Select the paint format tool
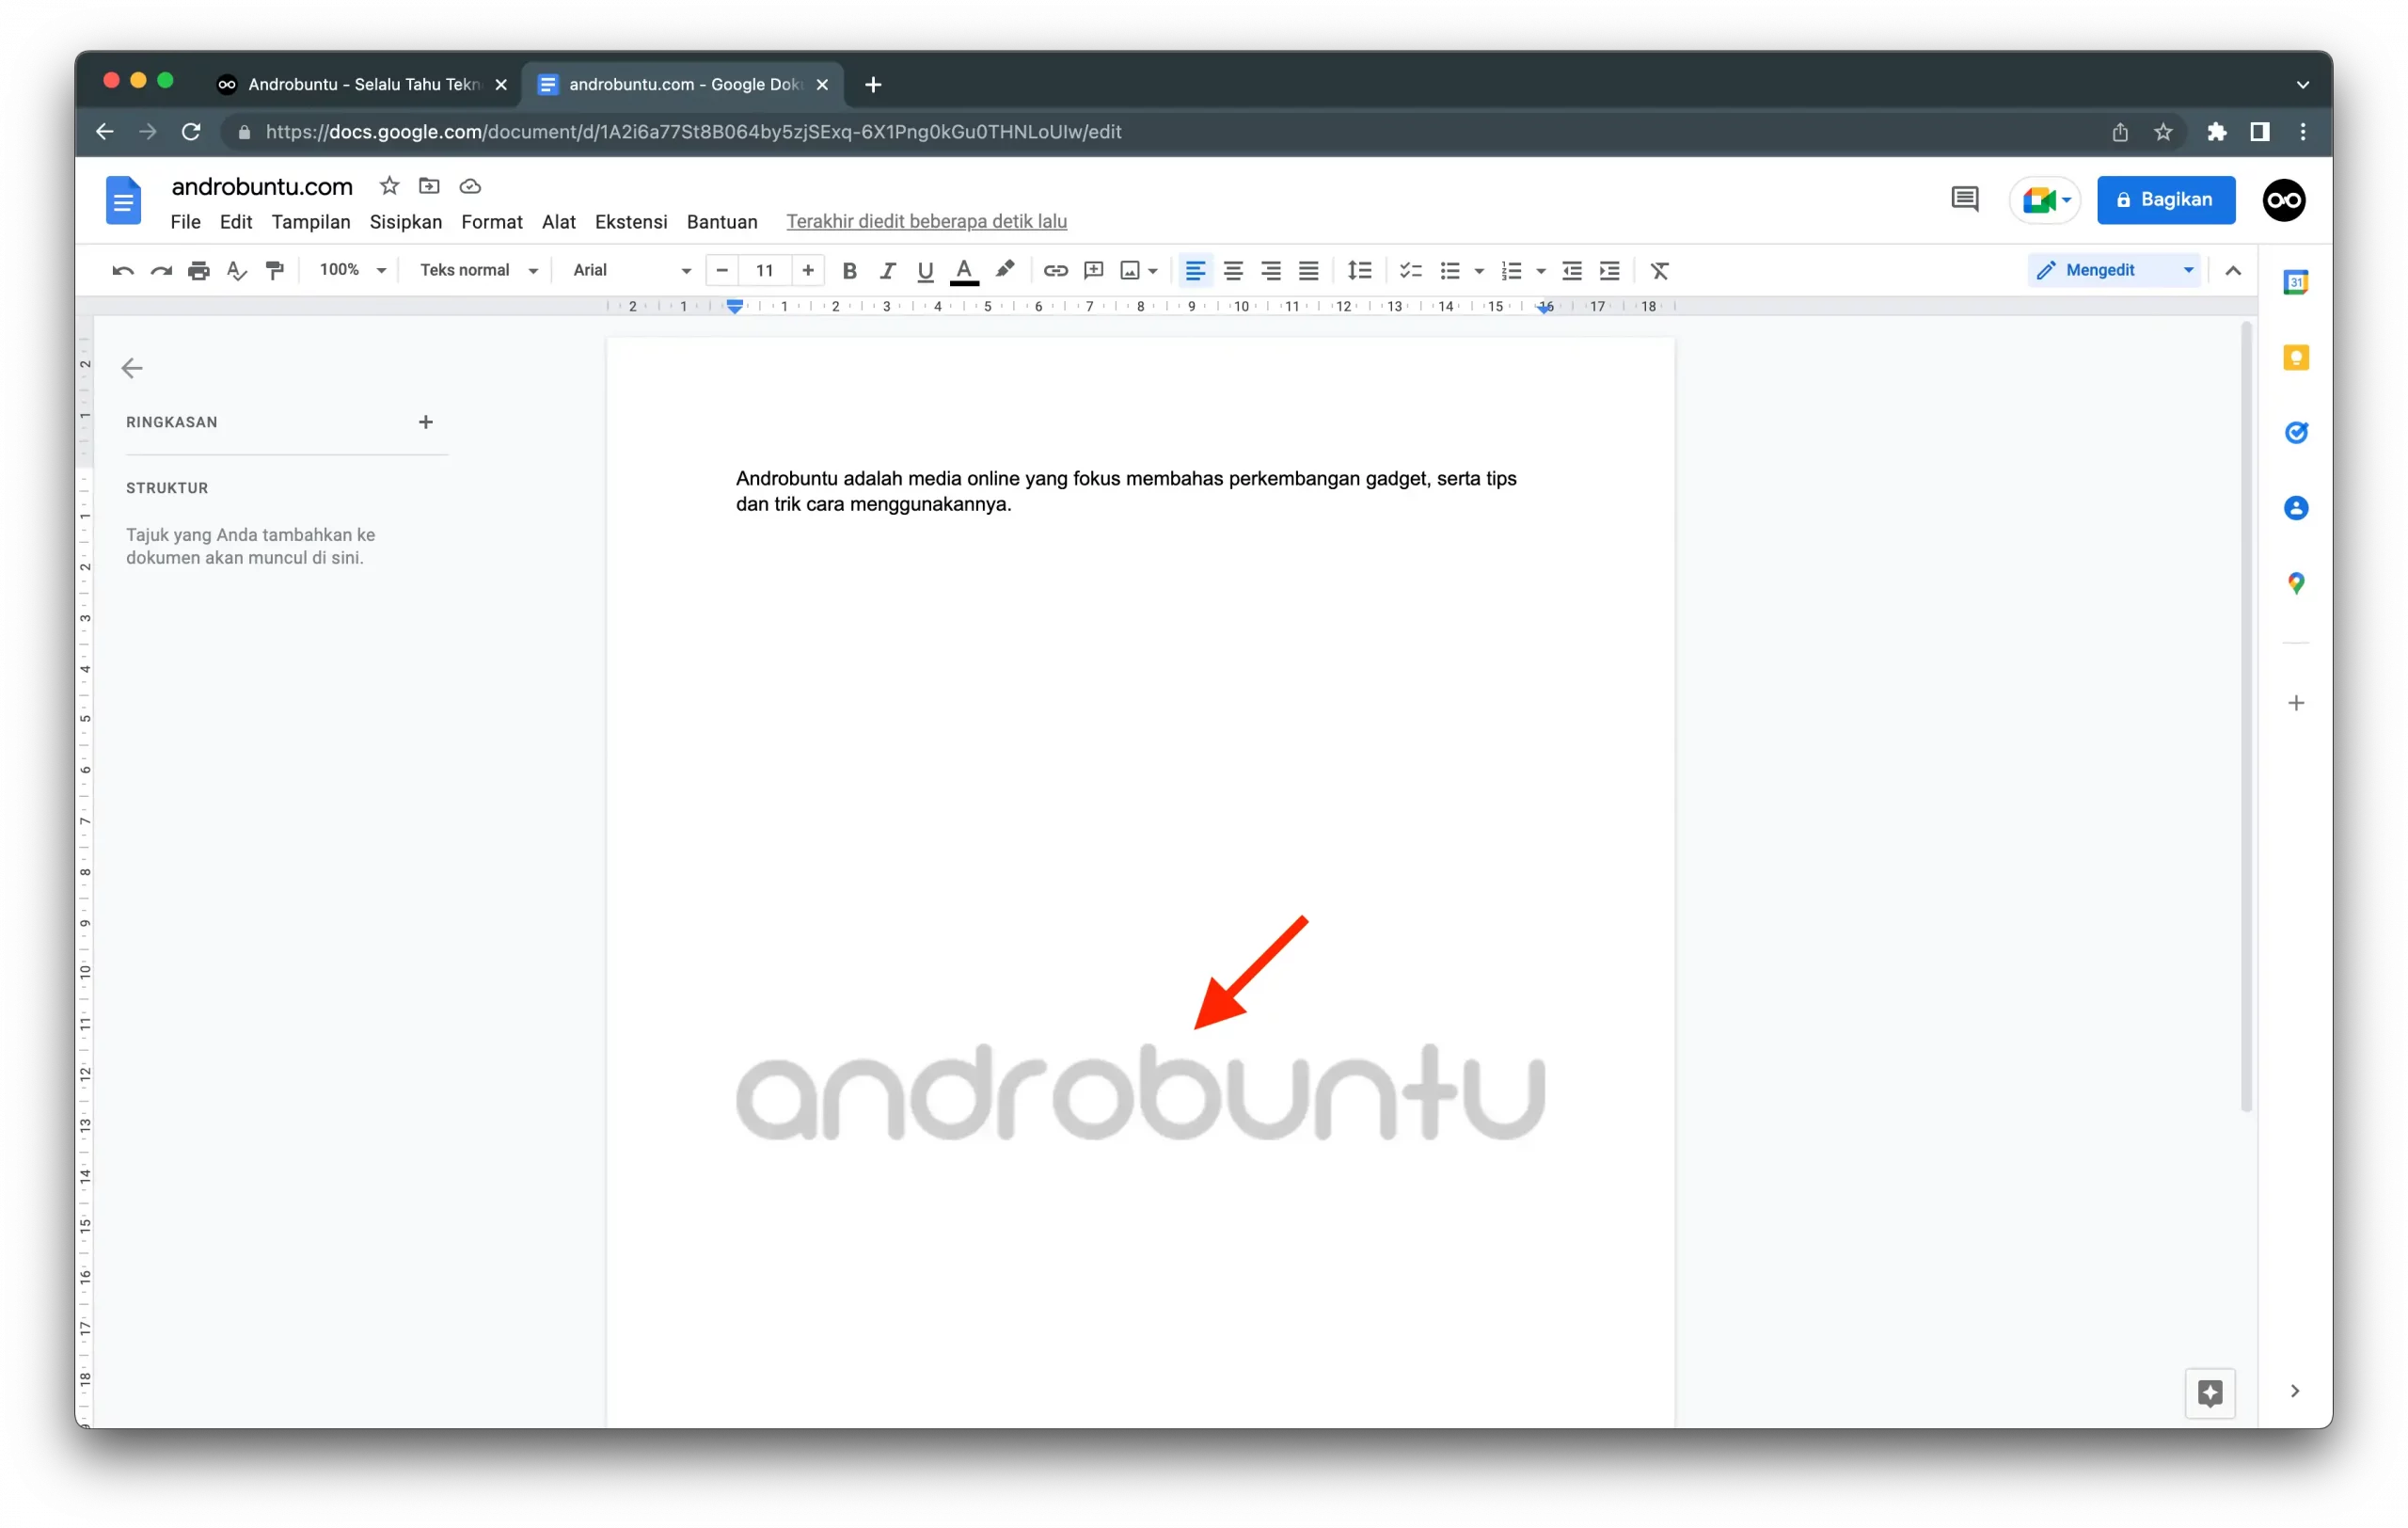Image resolution: width=2408 pixels, height=1528 pixels. click(274, 270)
